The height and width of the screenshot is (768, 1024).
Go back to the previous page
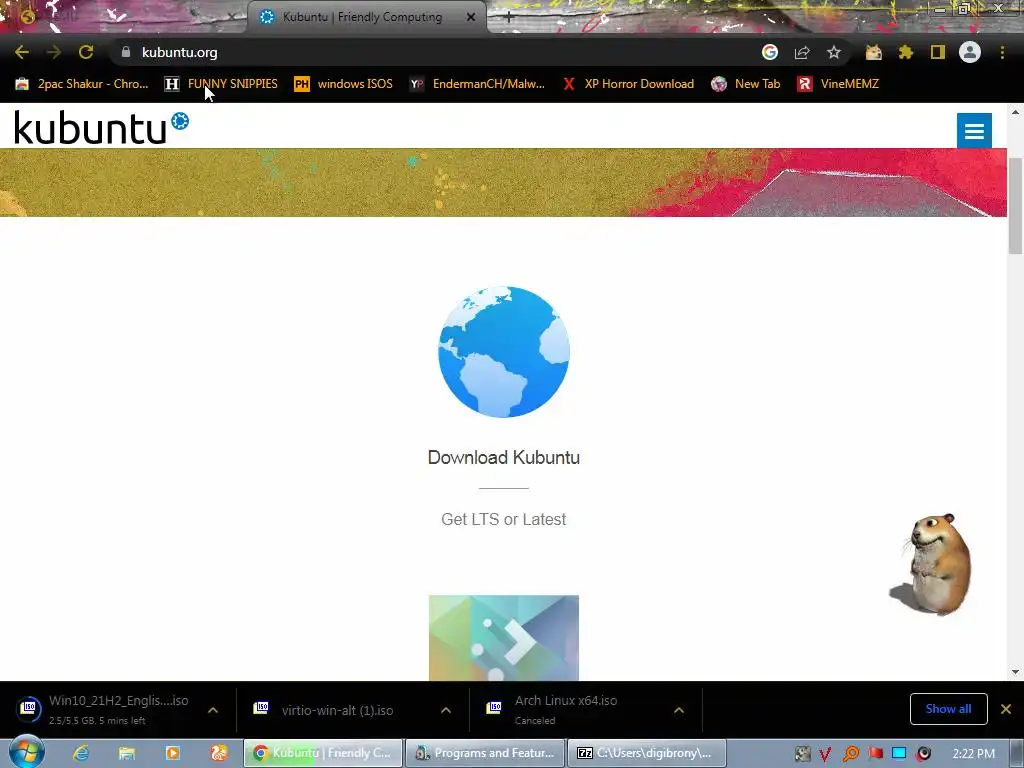[22, 52]
